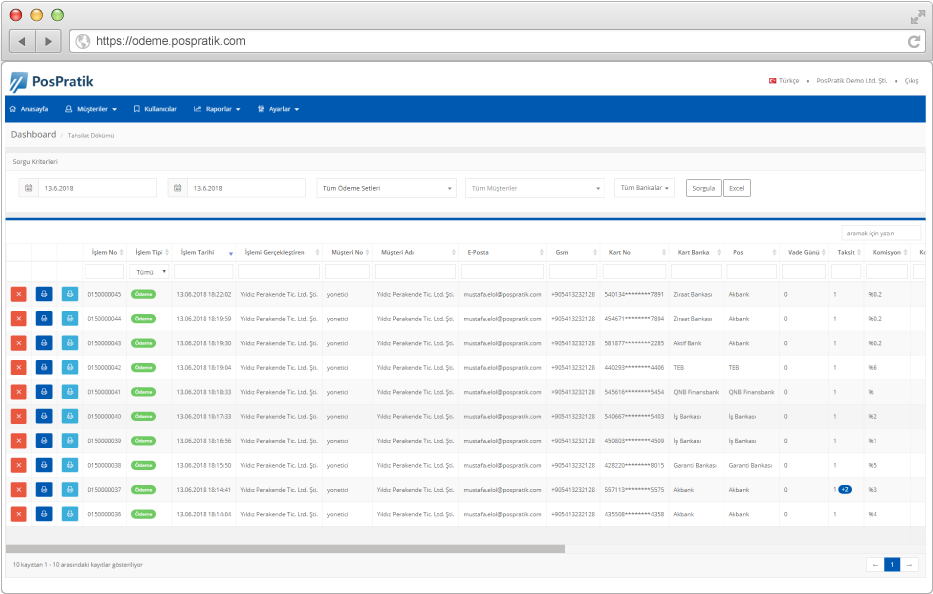Click light blue print icon in row 0150000036
This screenshot has height=594, width=933.
point(70,514)
